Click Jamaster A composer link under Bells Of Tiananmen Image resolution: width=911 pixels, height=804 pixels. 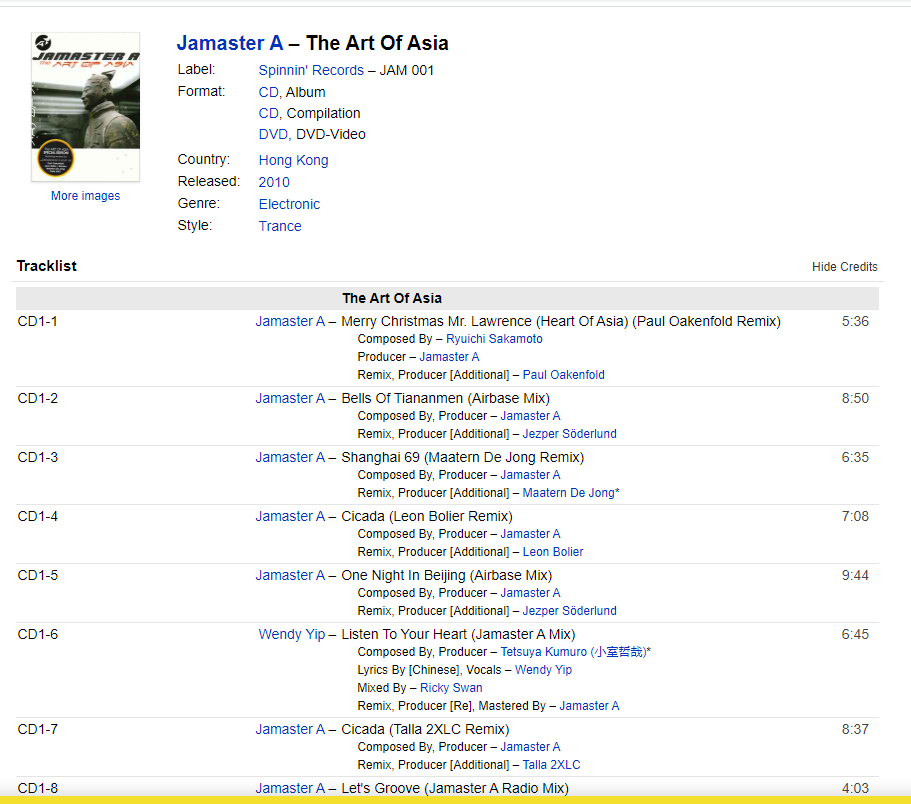(530, 416)
